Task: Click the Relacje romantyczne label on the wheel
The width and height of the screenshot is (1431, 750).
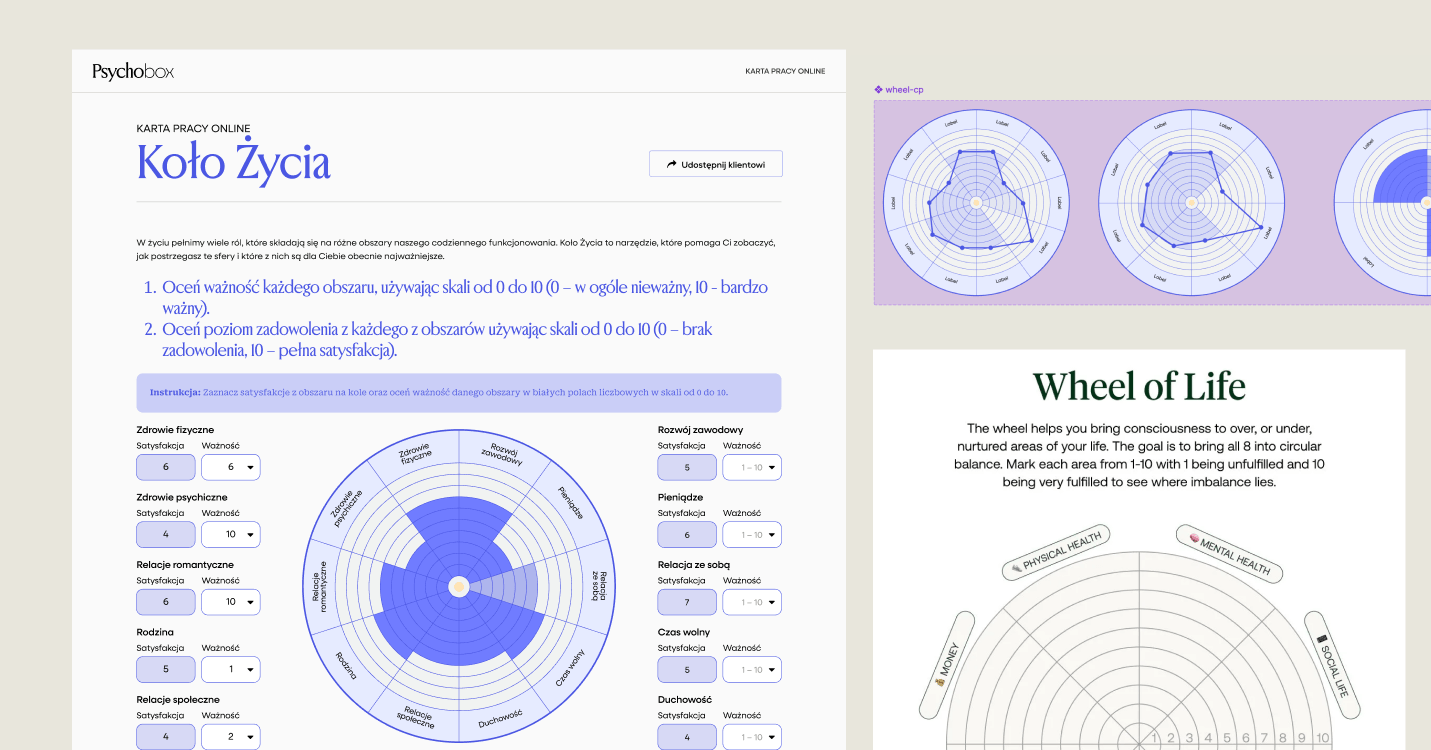Action: 322,587
